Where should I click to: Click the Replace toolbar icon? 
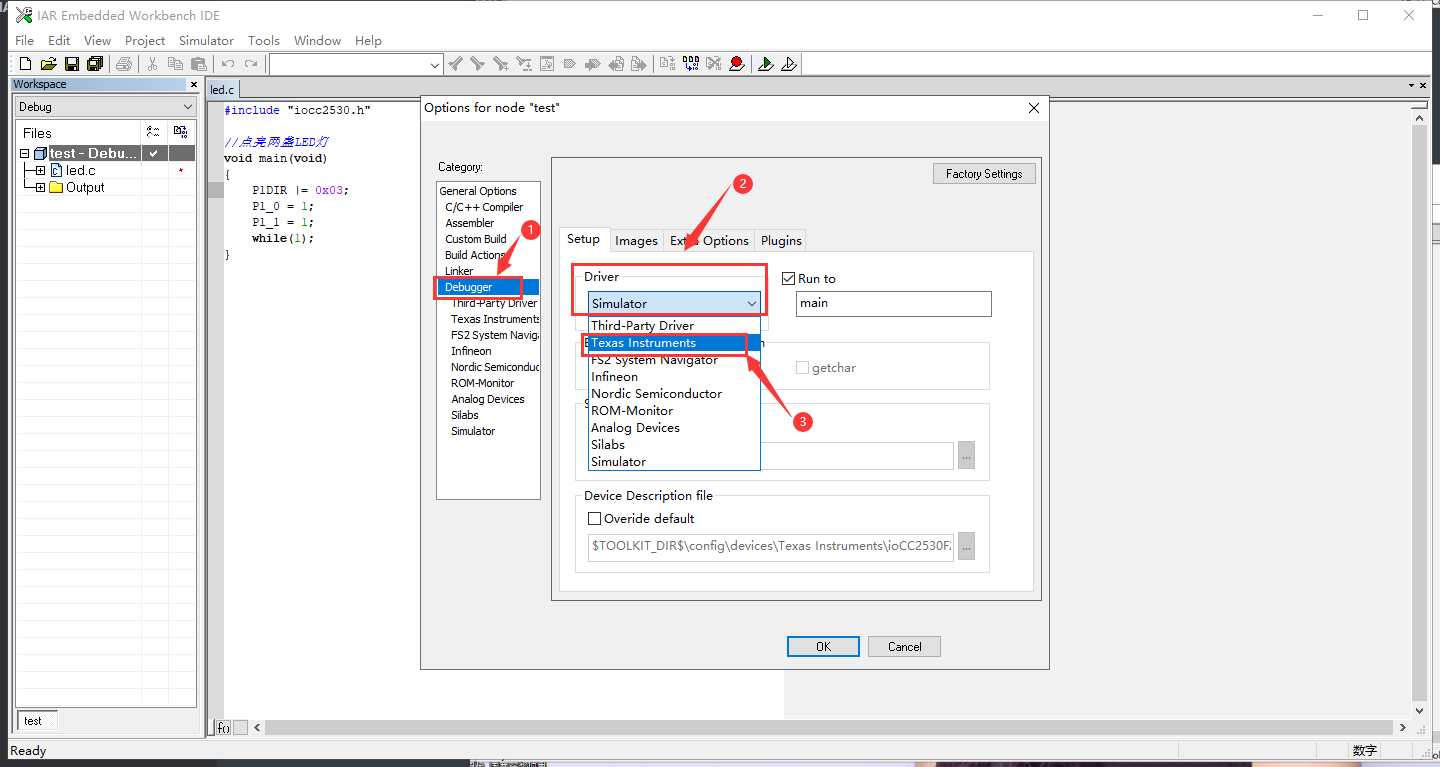(524, 64)
